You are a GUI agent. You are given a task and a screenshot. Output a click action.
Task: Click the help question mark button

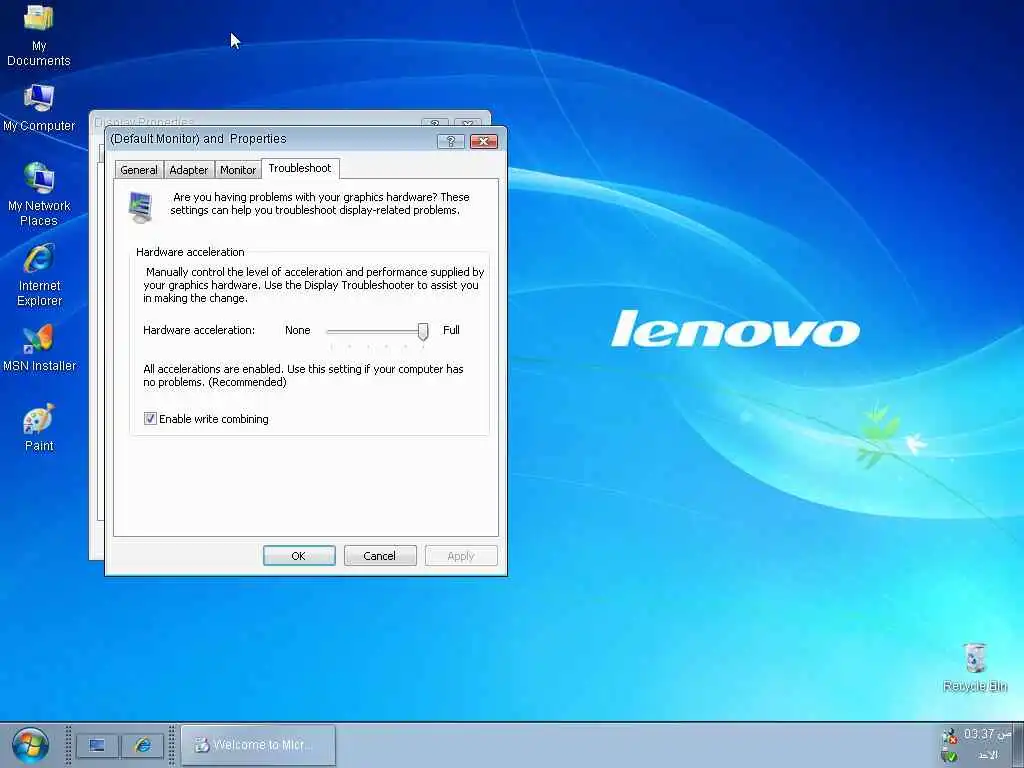(x=451, y=141)
